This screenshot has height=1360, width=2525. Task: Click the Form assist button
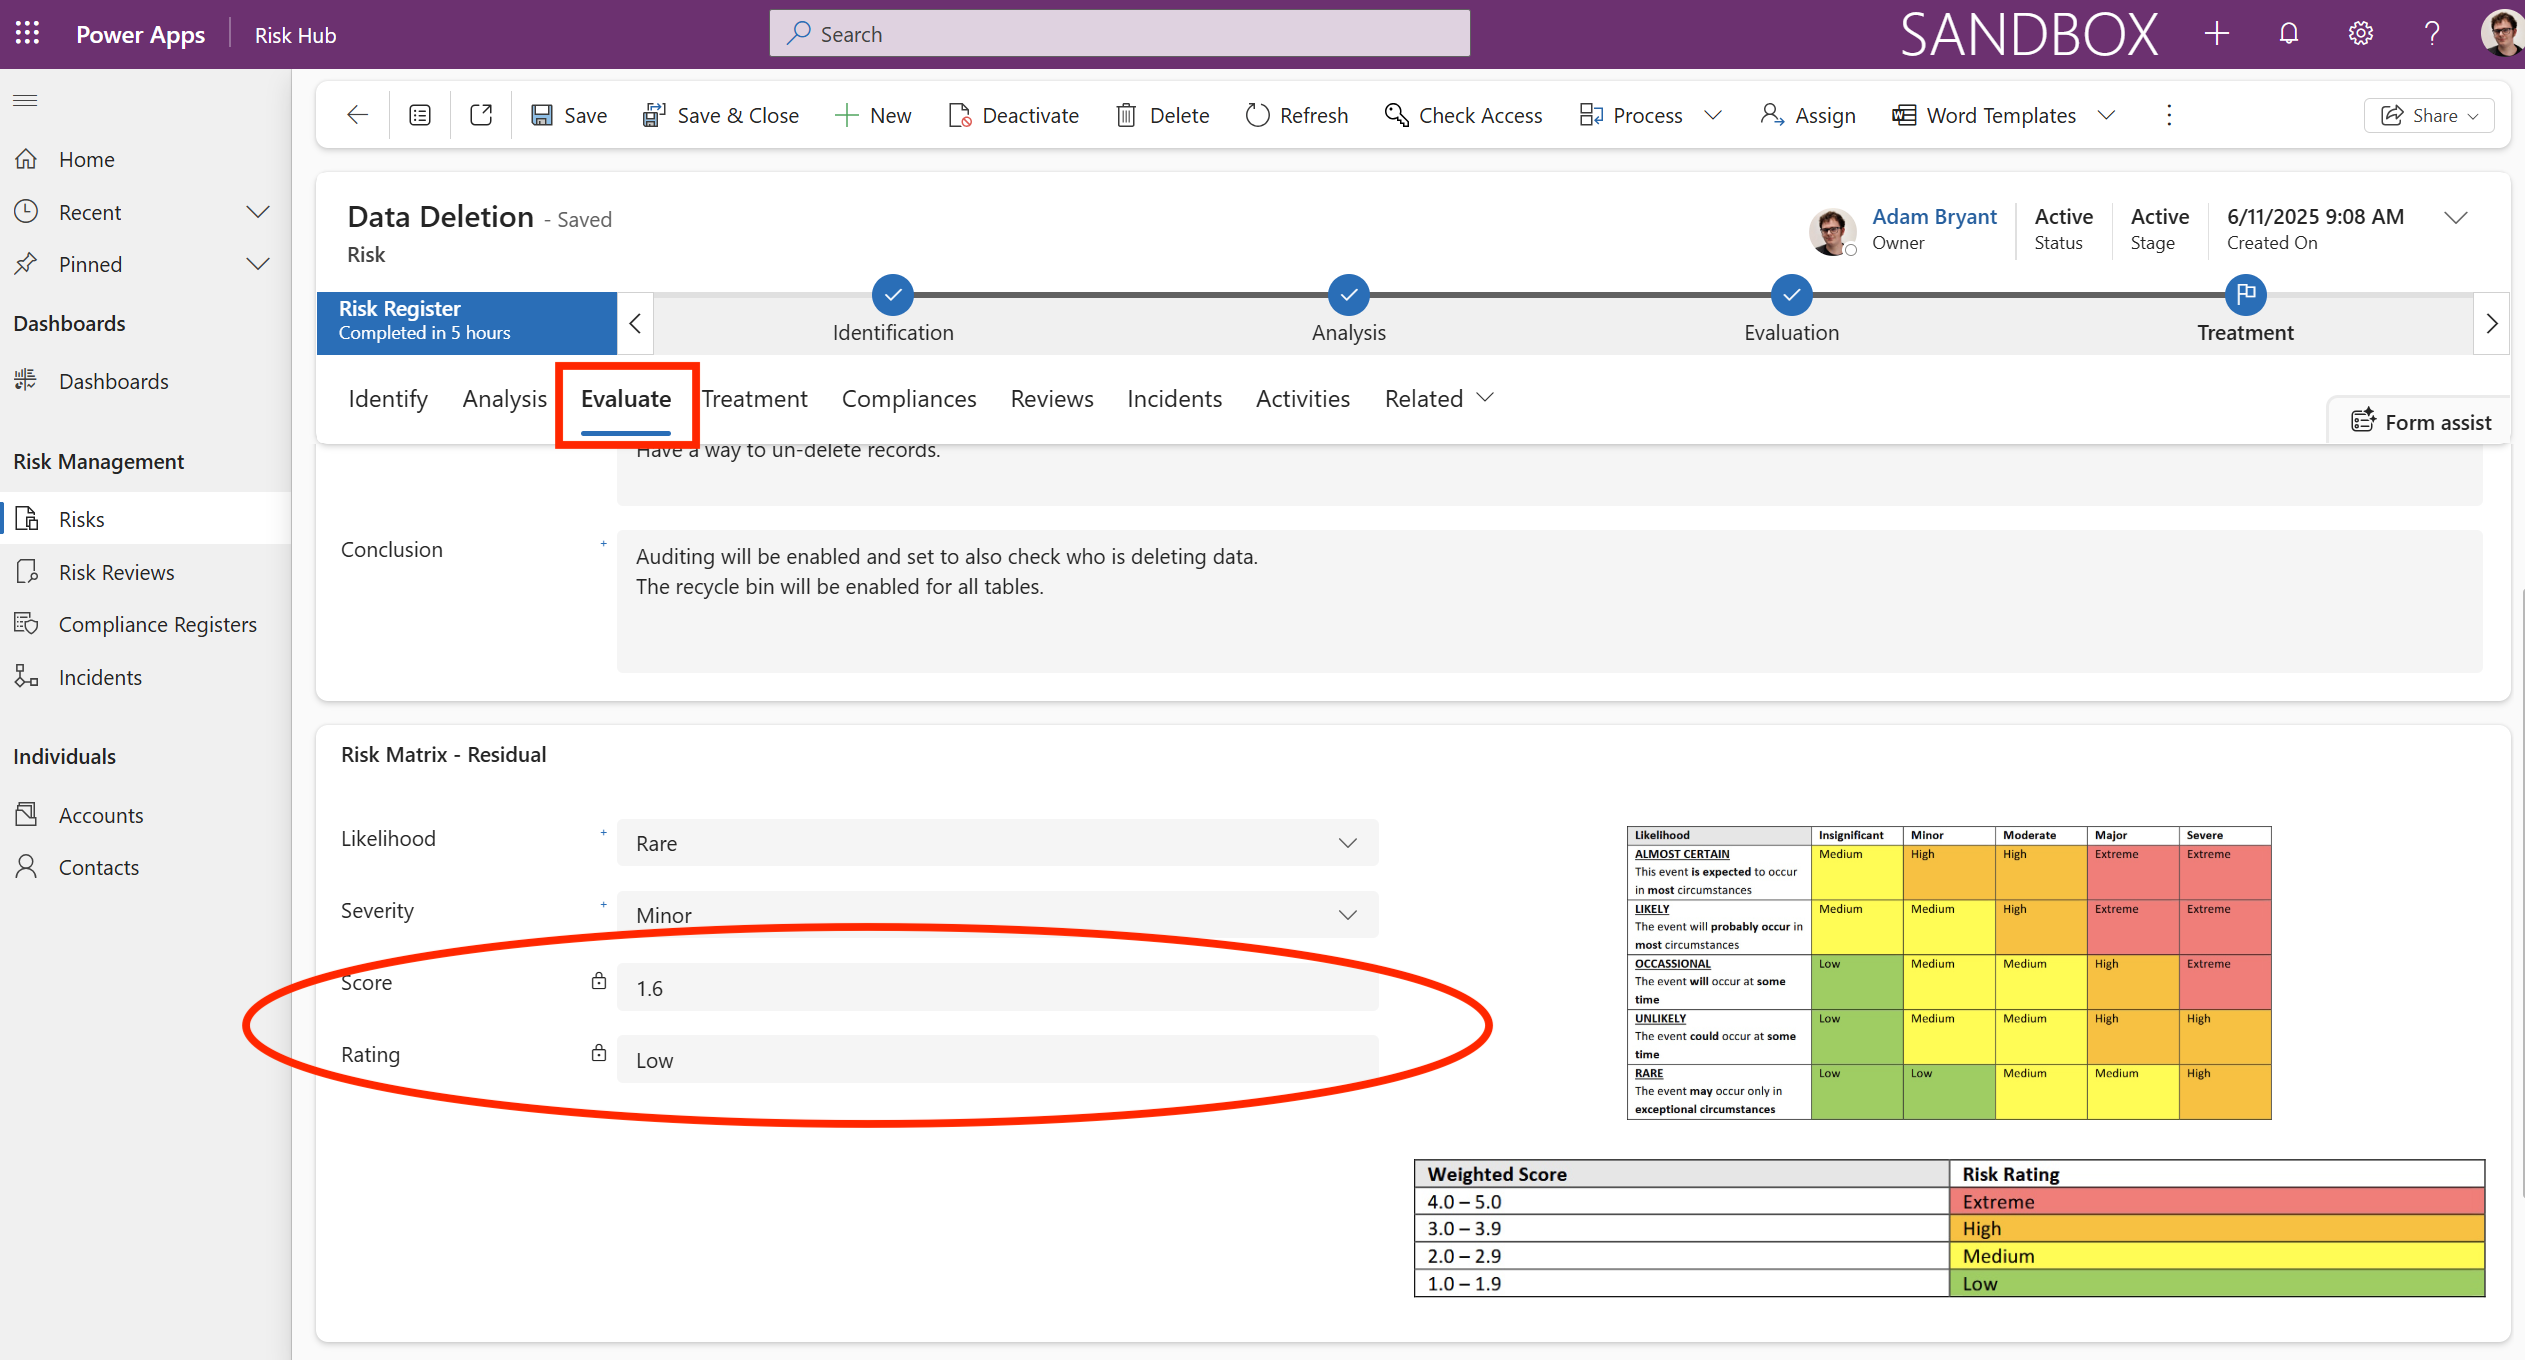coord(2421,422)
